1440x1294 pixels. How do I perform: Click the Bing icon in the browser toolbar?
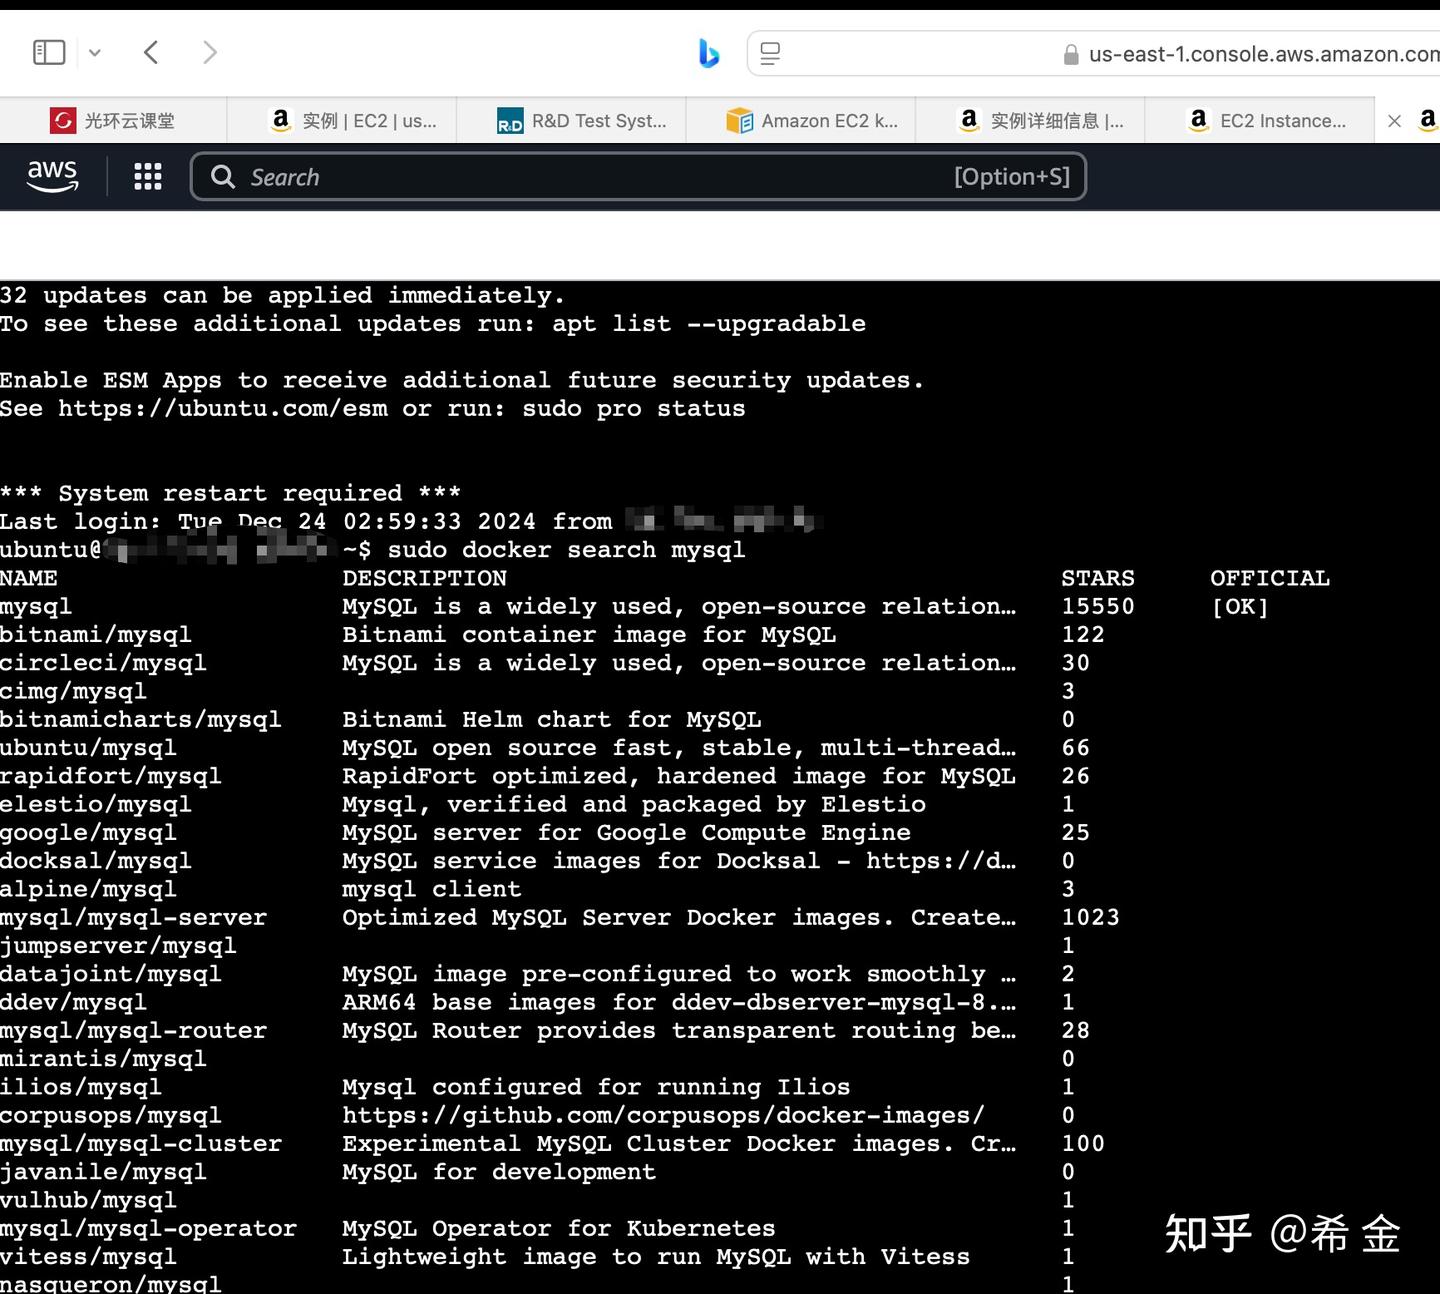click(709, 55)
